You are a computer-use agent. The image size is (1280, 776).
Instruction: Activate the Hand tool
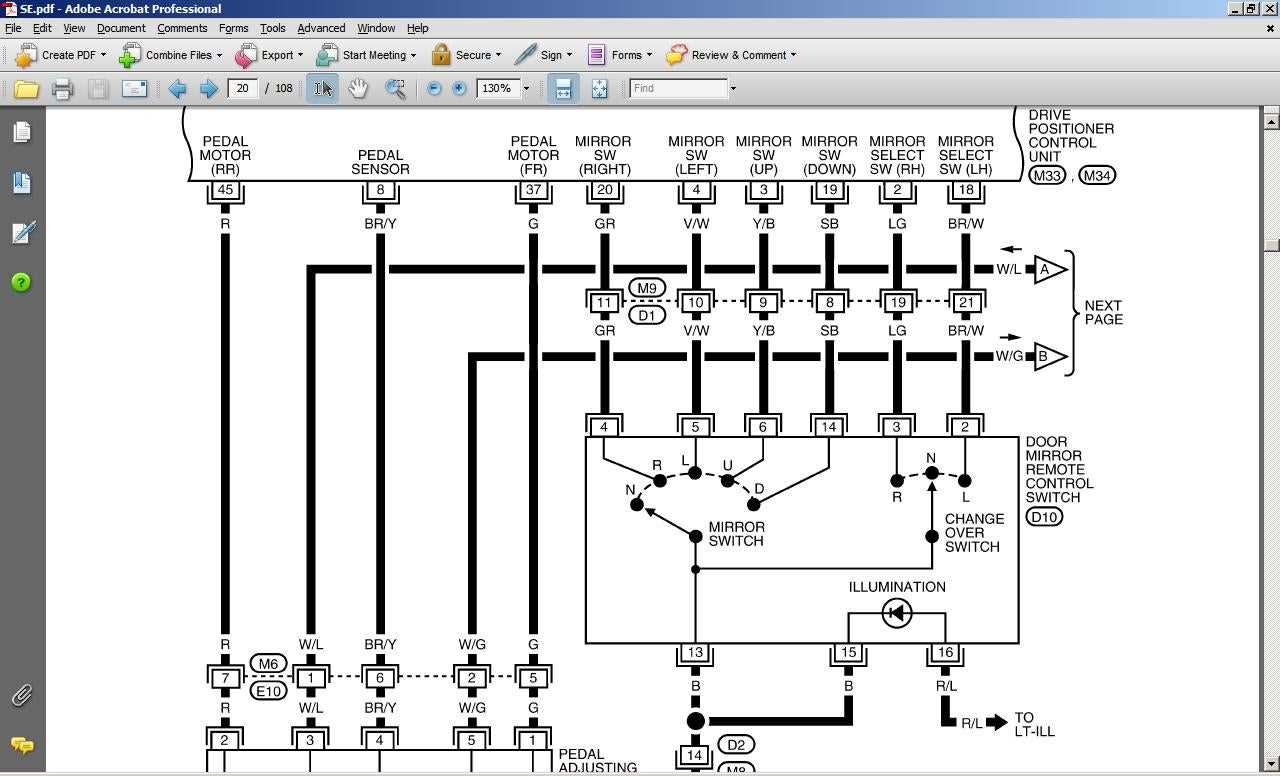click(x=358, y=89)
